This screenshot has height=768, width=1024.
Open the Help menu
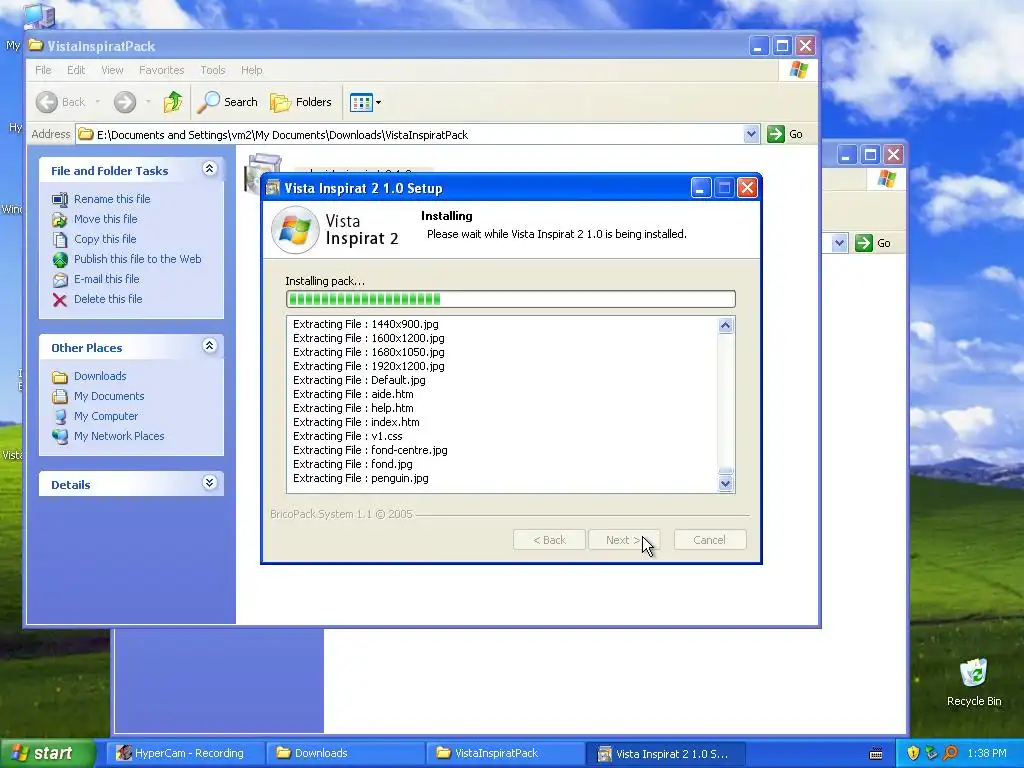coord(251,70)
